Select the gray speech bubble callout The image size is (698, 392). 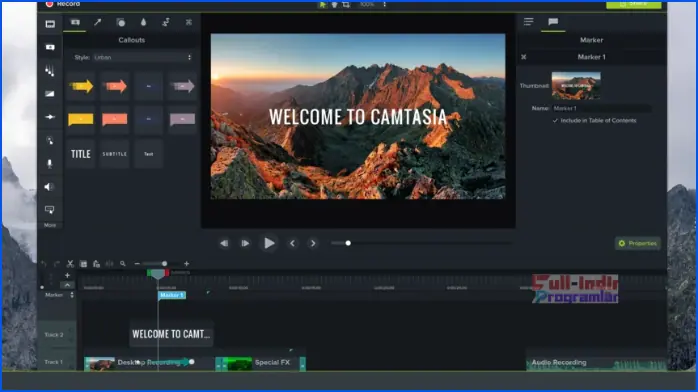(183, 119)
